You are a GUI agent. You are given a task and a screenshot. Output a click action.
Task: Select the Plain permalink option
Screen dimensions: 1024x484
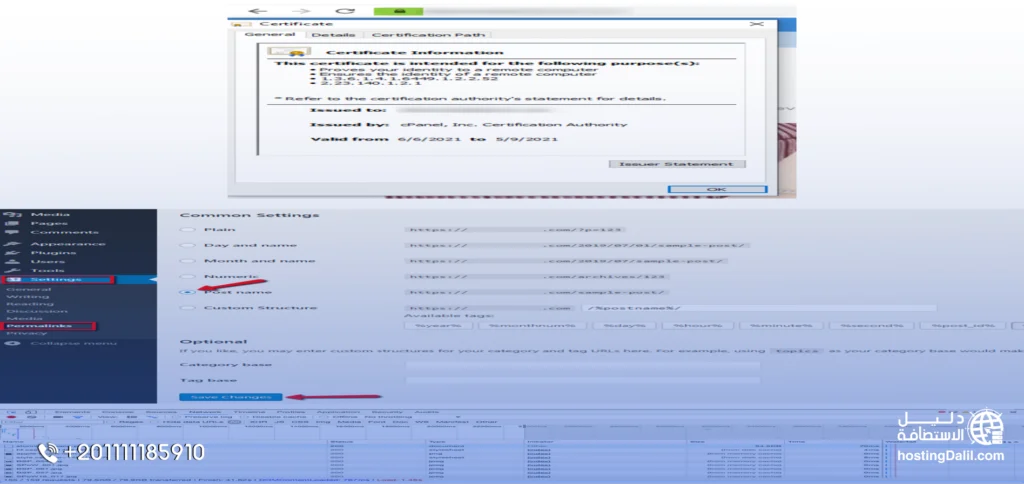point(187,230)
